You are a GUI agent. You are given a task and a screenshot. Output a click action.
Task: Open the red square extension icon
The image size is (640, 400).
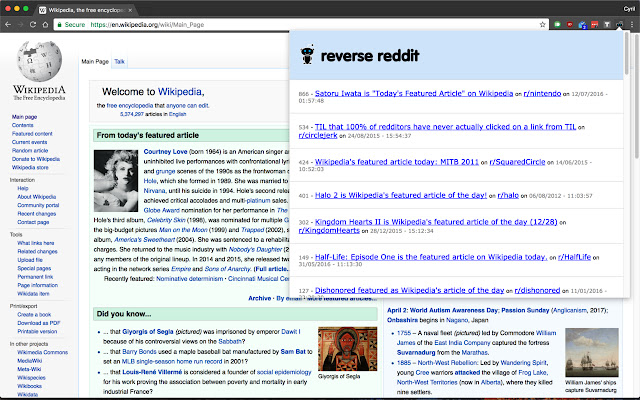click(595, 24)
